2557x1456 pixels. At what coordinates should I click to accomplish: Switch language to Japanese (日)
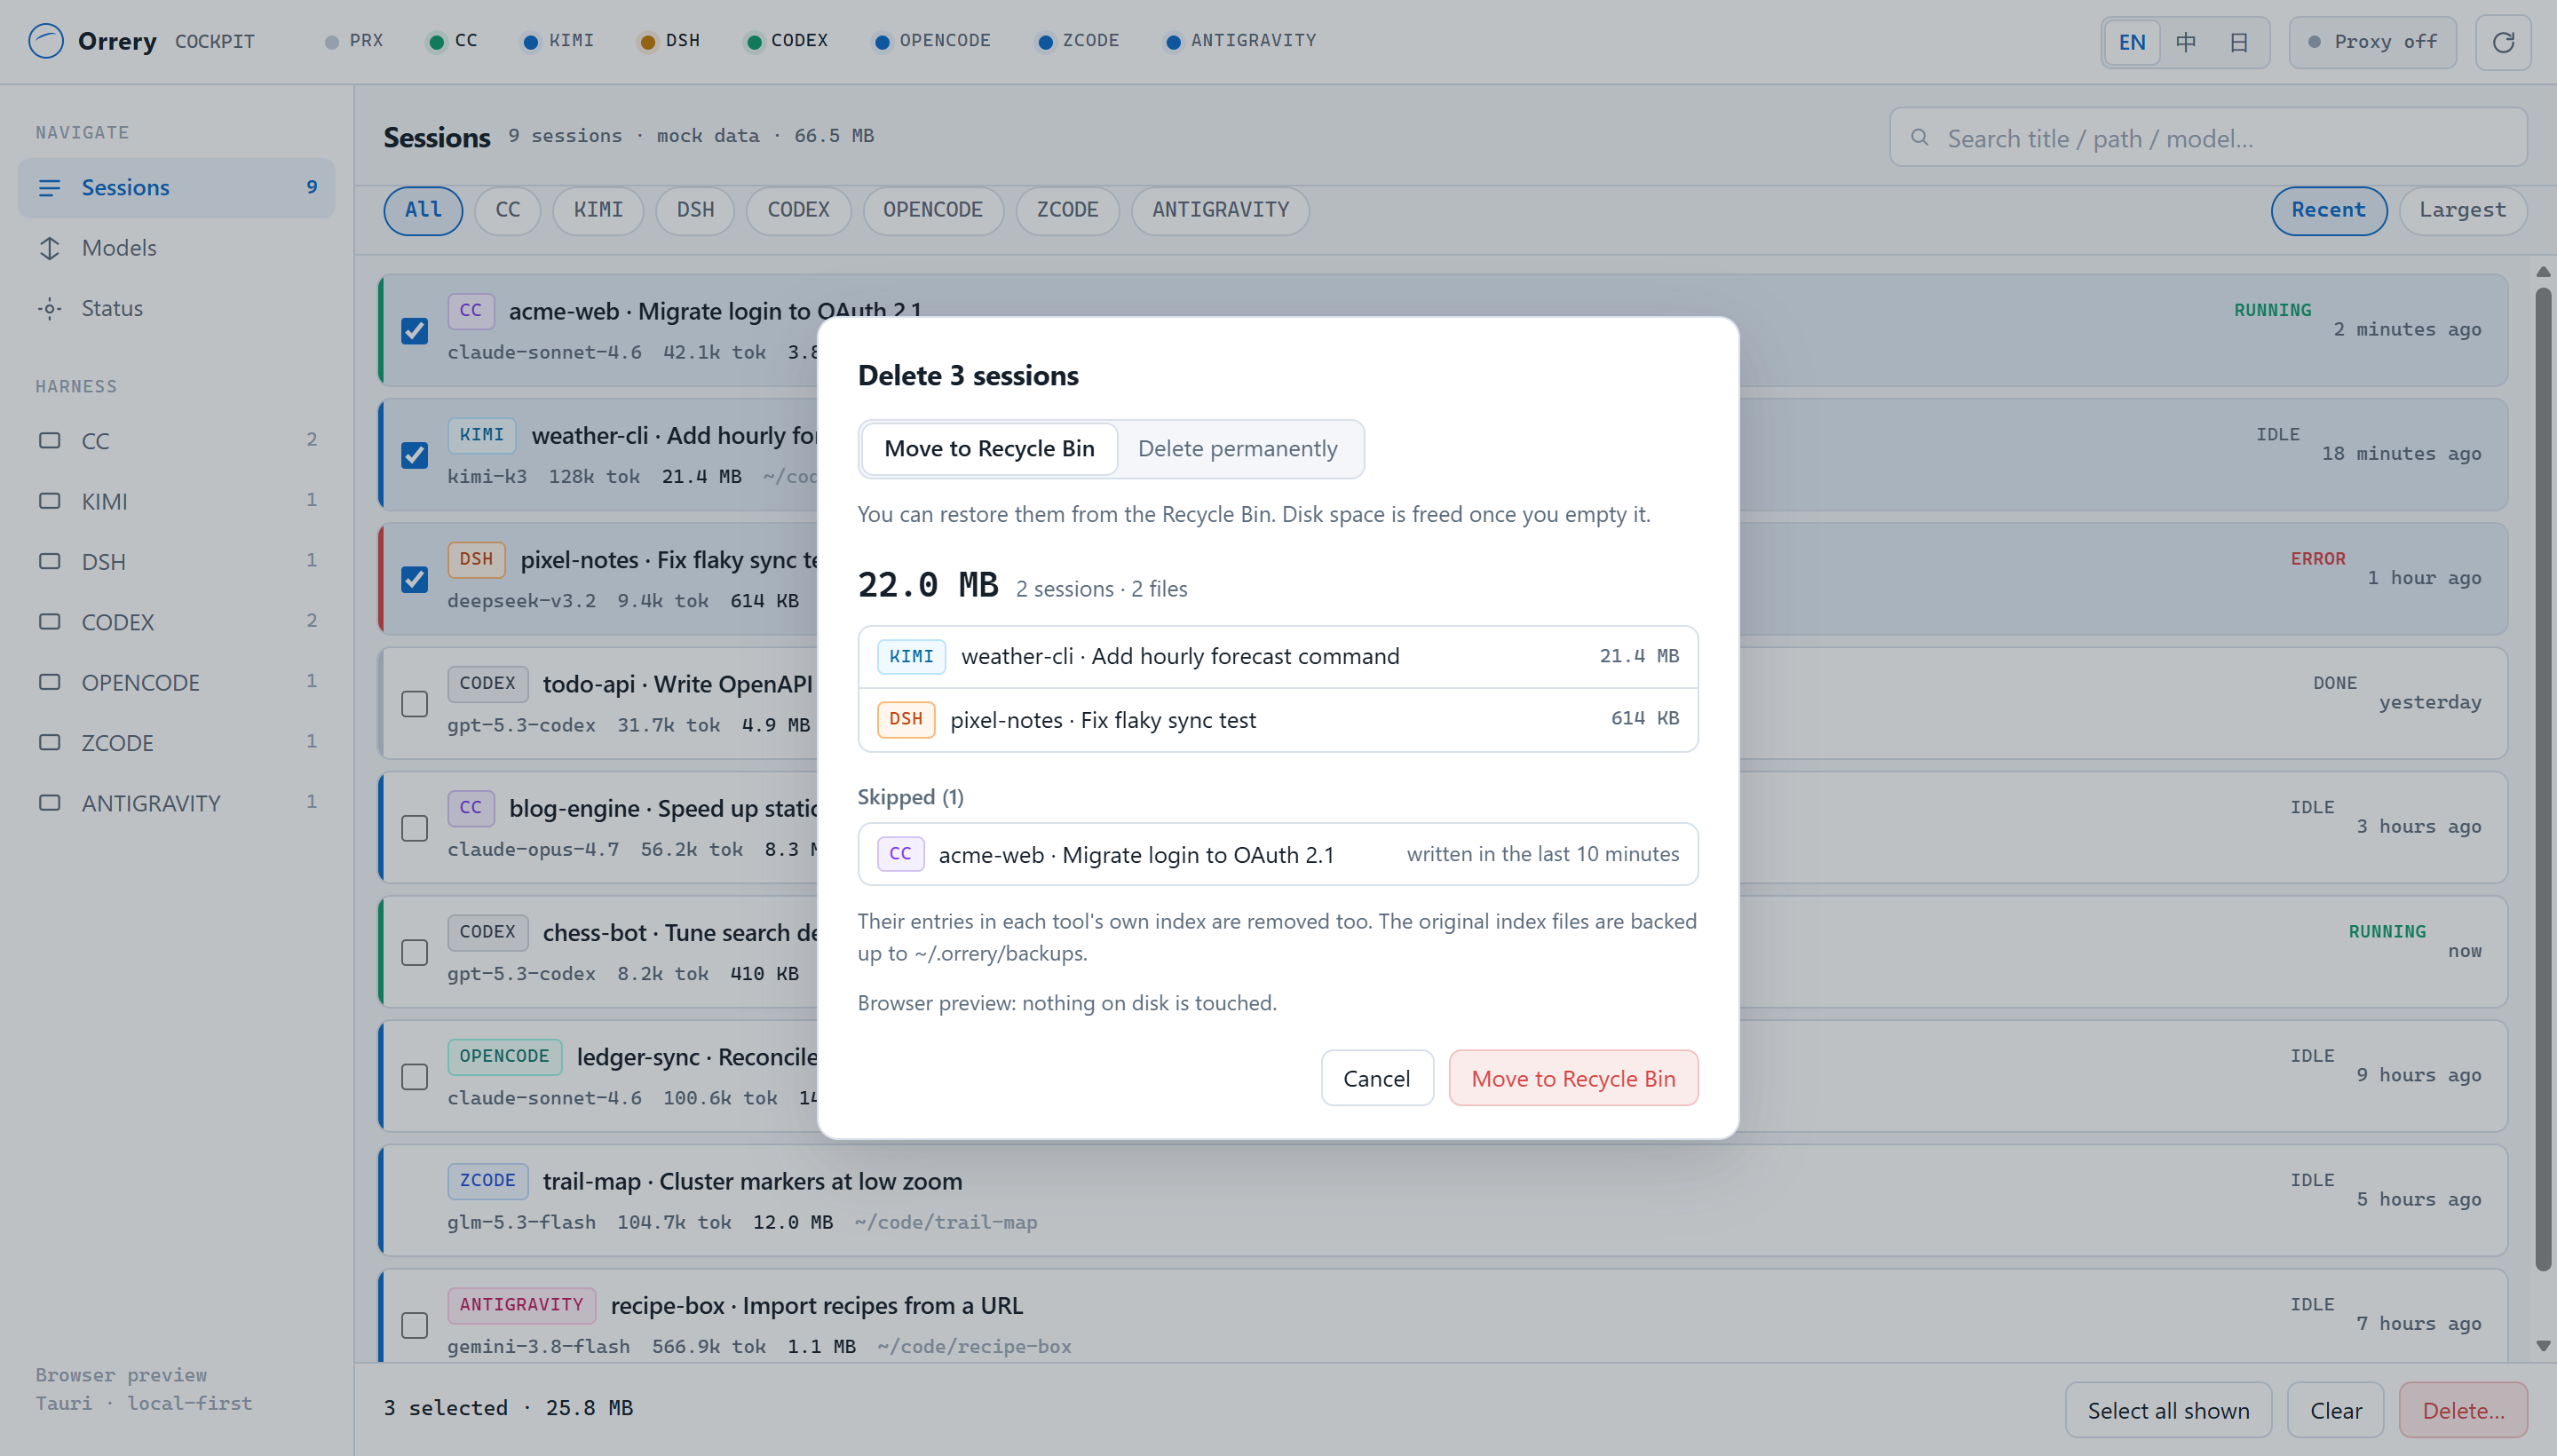(x=2239, y=42)
